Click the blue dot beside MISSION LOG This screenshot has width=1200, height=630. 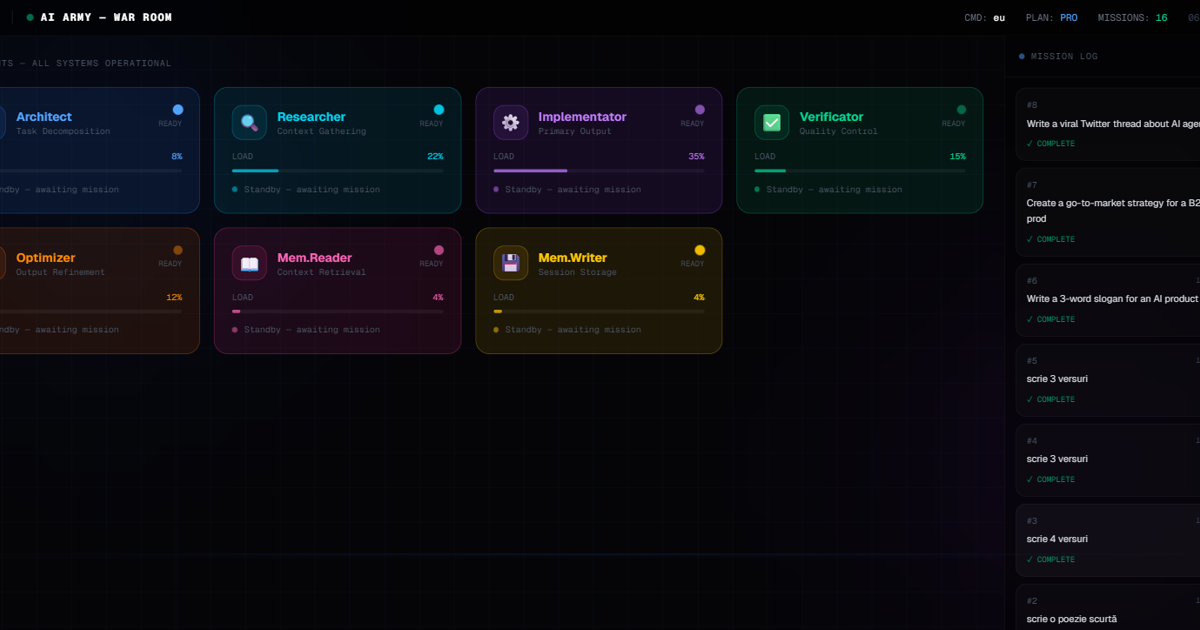(x=1021, y=57)
